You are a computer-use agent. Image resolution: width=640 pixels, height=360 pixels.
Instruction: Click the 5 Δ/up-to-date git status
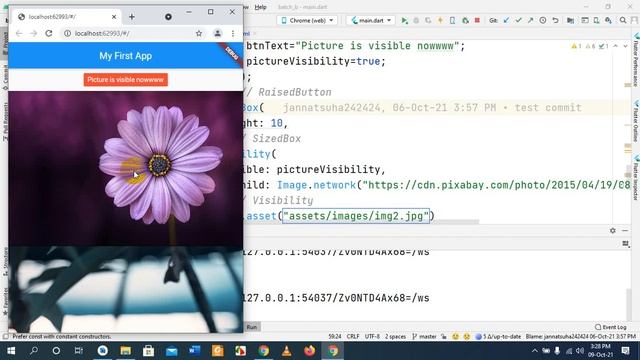pos(498,337)
